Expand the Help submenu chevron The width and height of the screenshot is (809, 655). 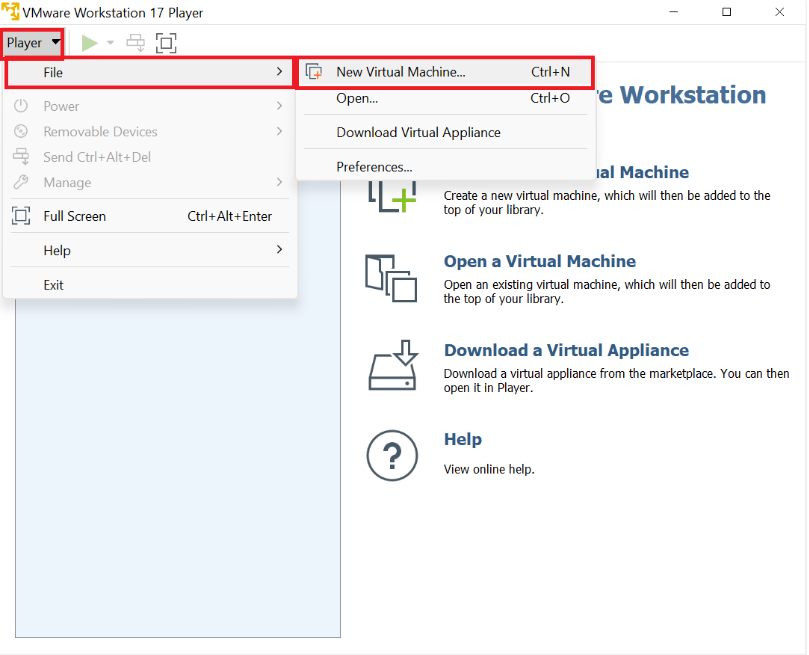coord(279,250)
